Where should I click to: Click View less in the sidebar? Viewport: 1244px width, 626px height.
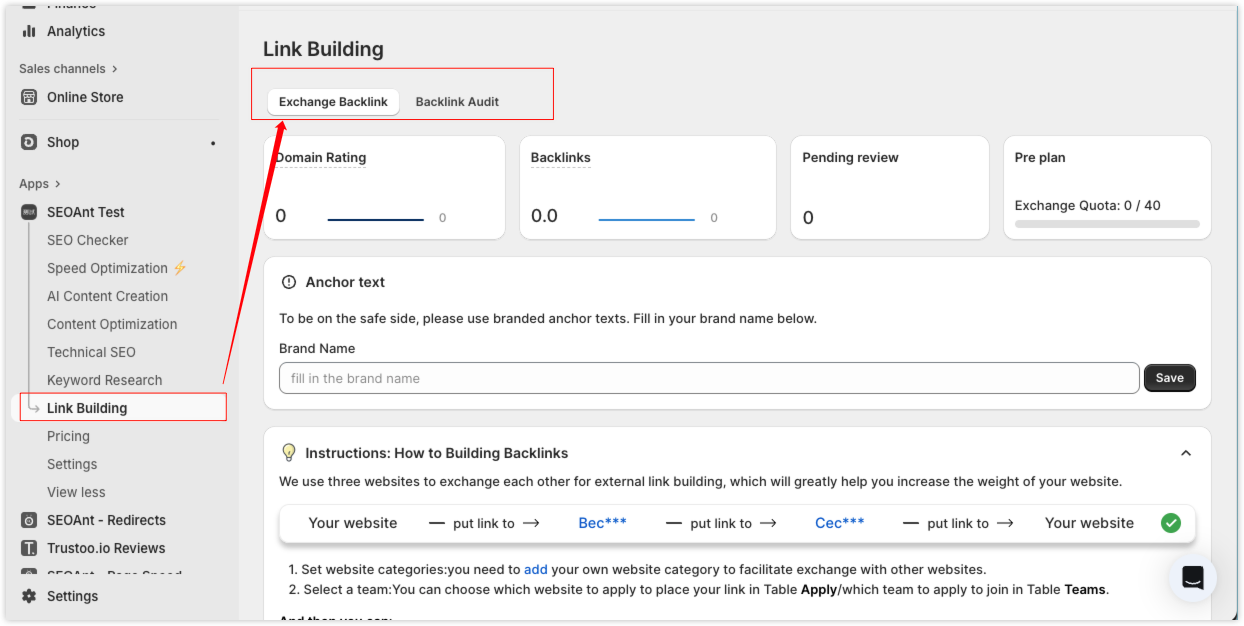76,492
